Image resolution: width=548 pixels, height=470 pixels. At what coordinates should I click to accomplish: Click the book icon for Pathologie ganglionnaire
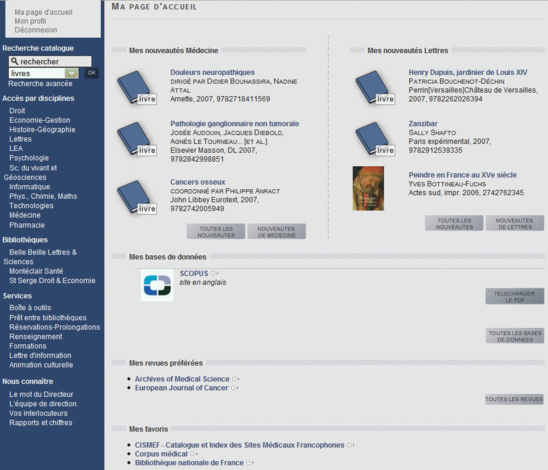[x=136, y=139]
